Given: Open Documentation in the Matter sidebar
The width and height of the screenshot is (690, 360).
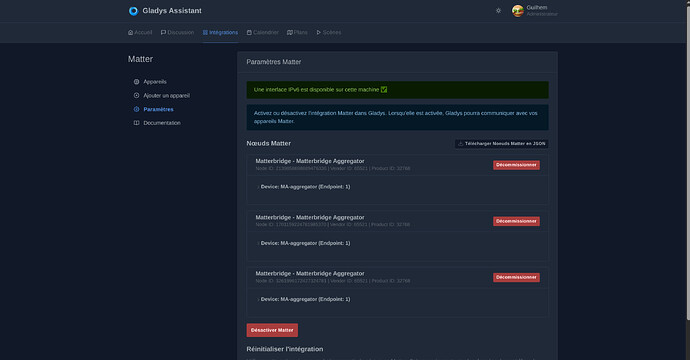Looking at the screenshot, I should (157, 123).
